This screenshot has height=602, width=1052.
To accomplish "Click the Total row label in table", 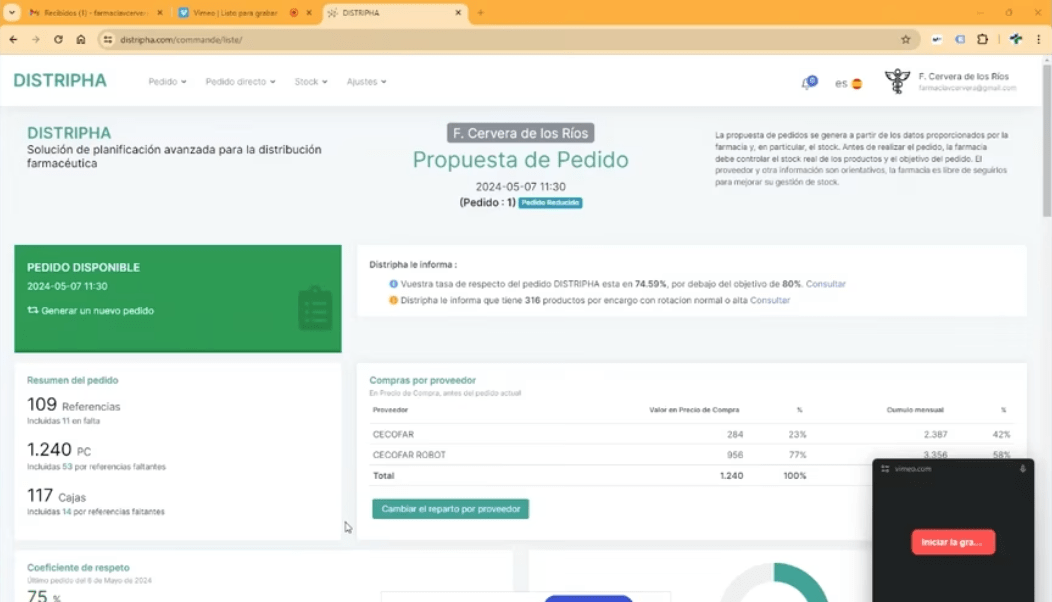I will coord(384,475).
